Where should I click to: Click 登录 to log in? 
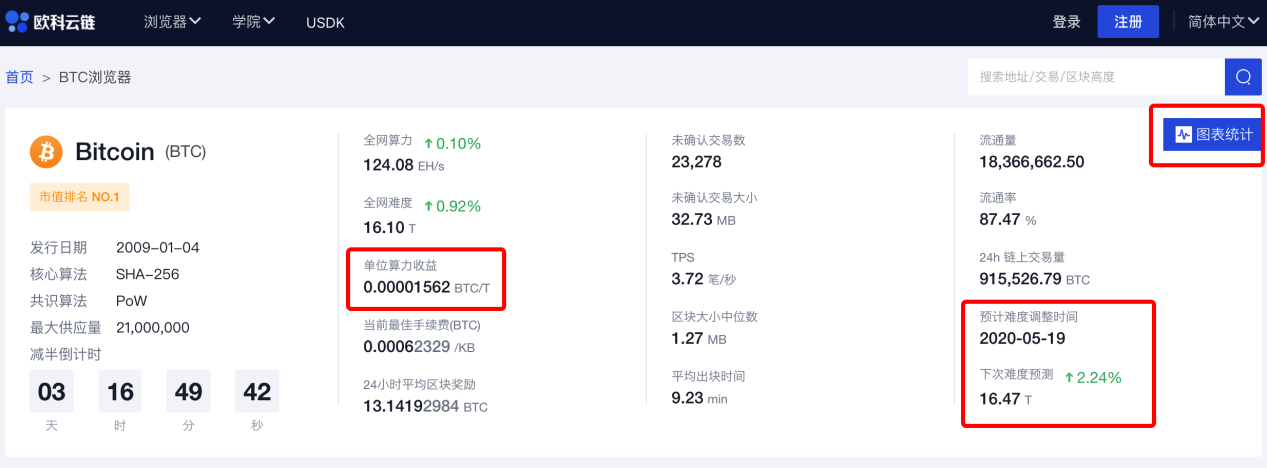point(1067,22)
